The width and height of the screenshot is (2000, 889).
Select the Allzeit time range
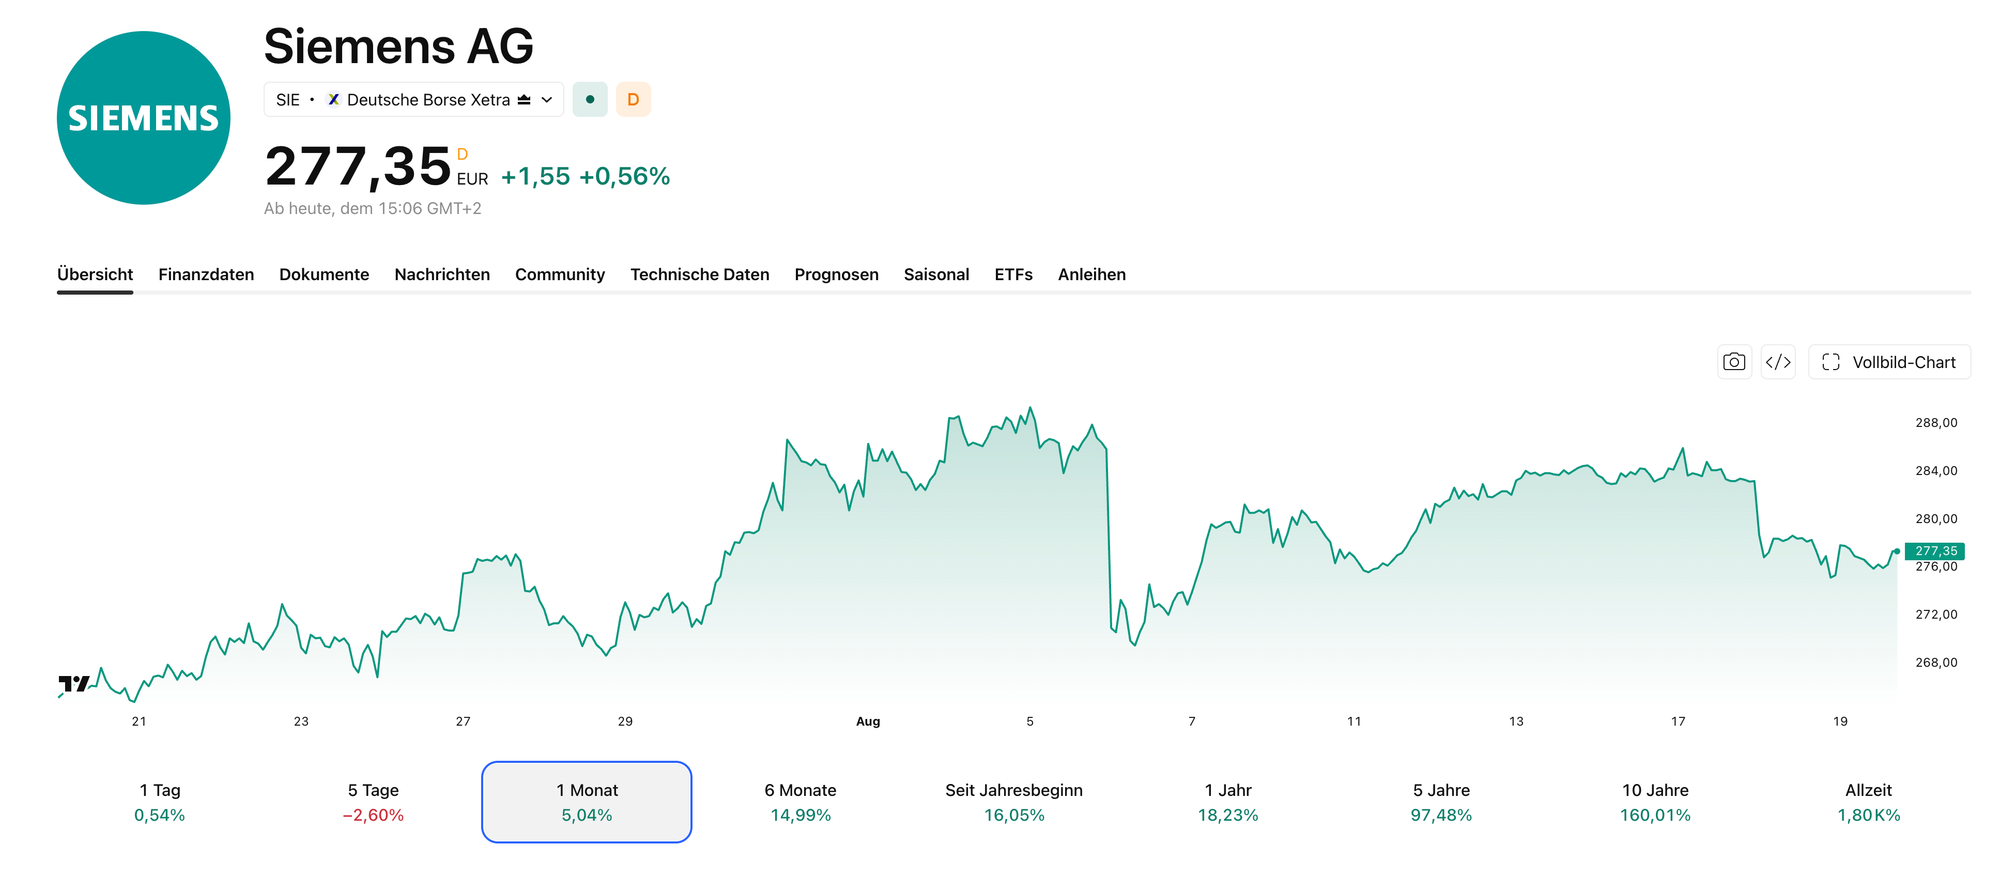tap(1868, 802)
